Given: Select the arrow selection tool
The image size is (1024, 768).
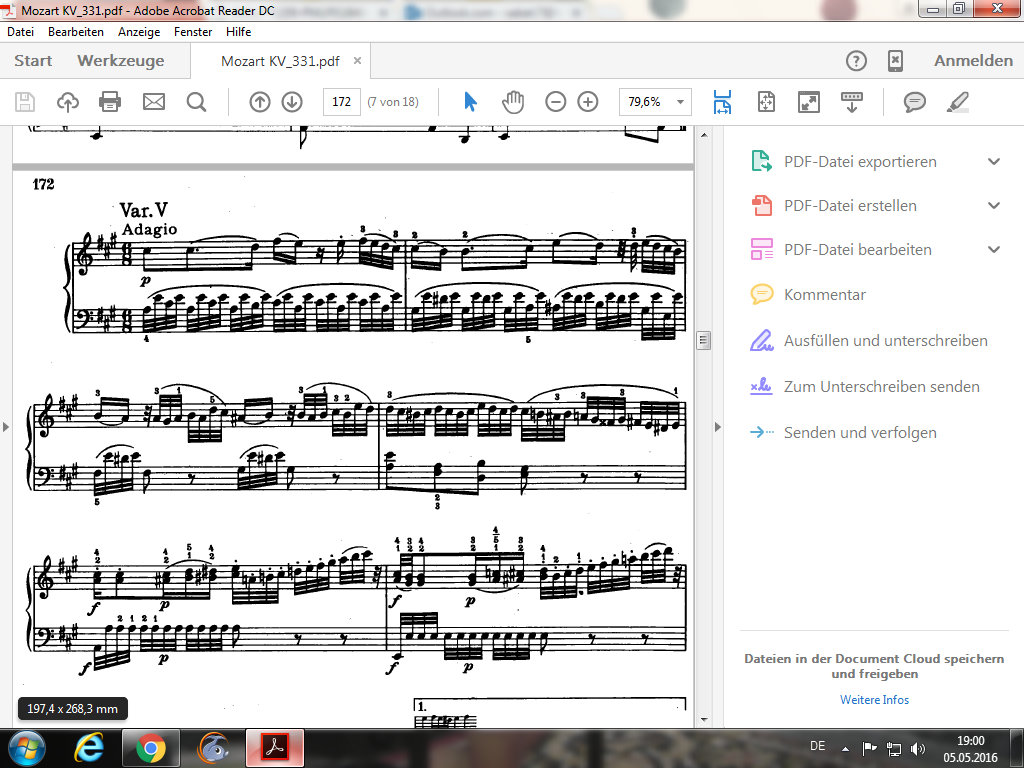Looking at the screenshot, I should (470, 102).
